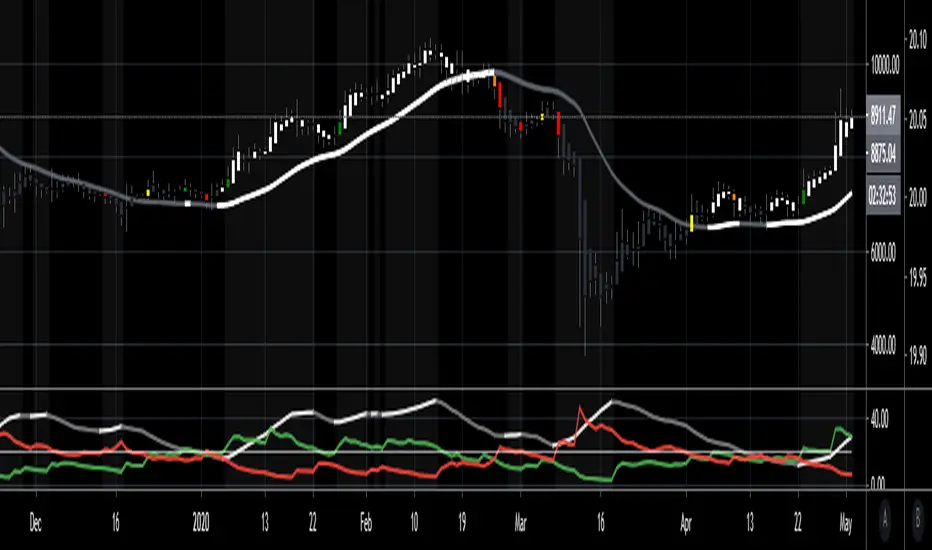The image size is (932, 550).
Task: Click the 20.10 secondary scale label
Action: (917, 40)
